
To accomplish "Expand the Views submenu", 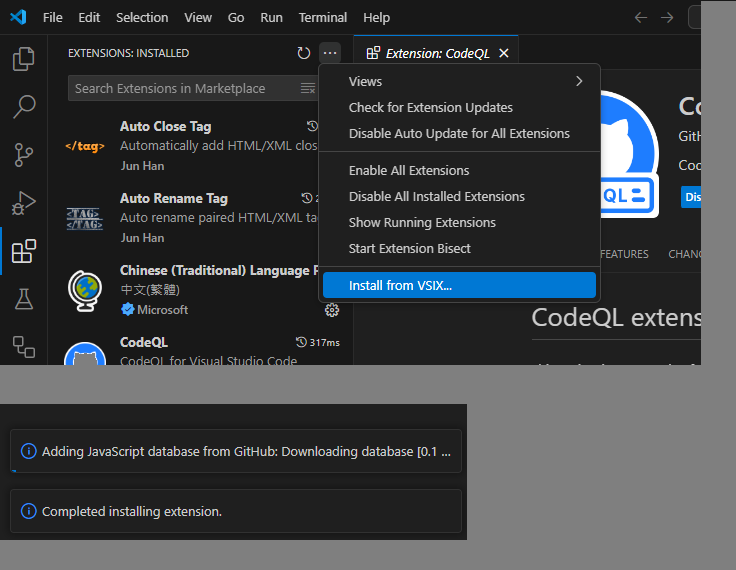I will pos(460,81).
